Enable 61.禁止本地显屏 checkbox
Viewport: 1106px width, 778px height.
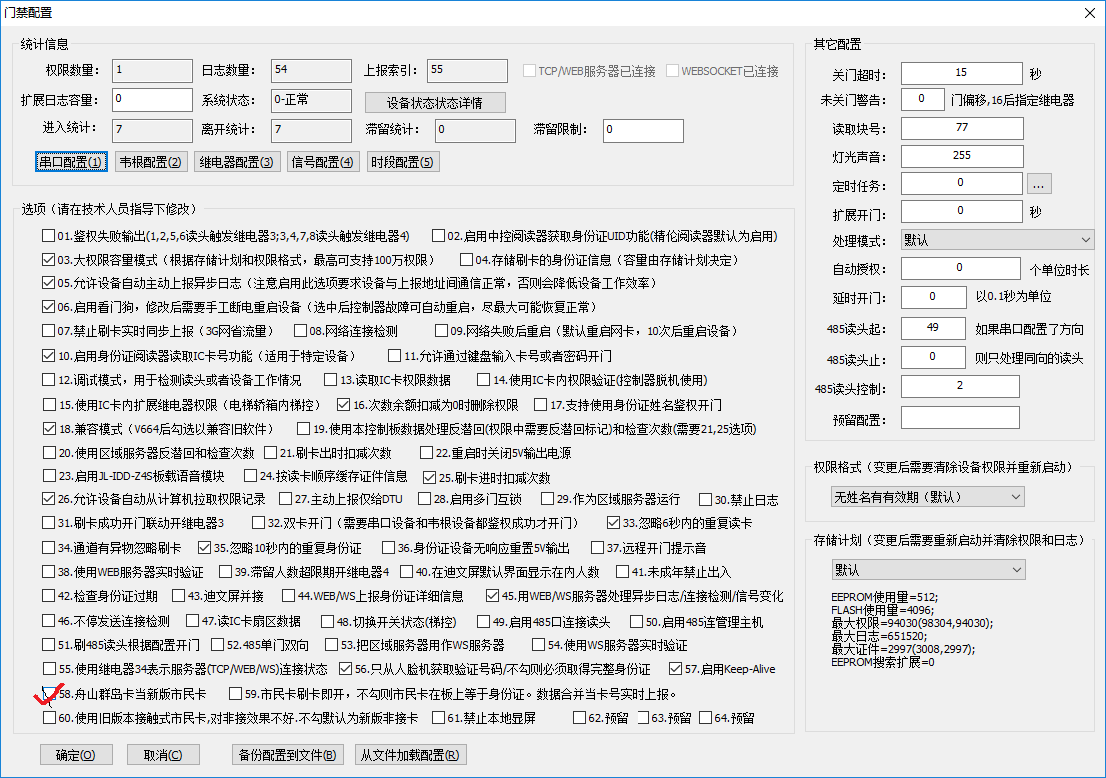pyautogui.click(x=438, y=718)
